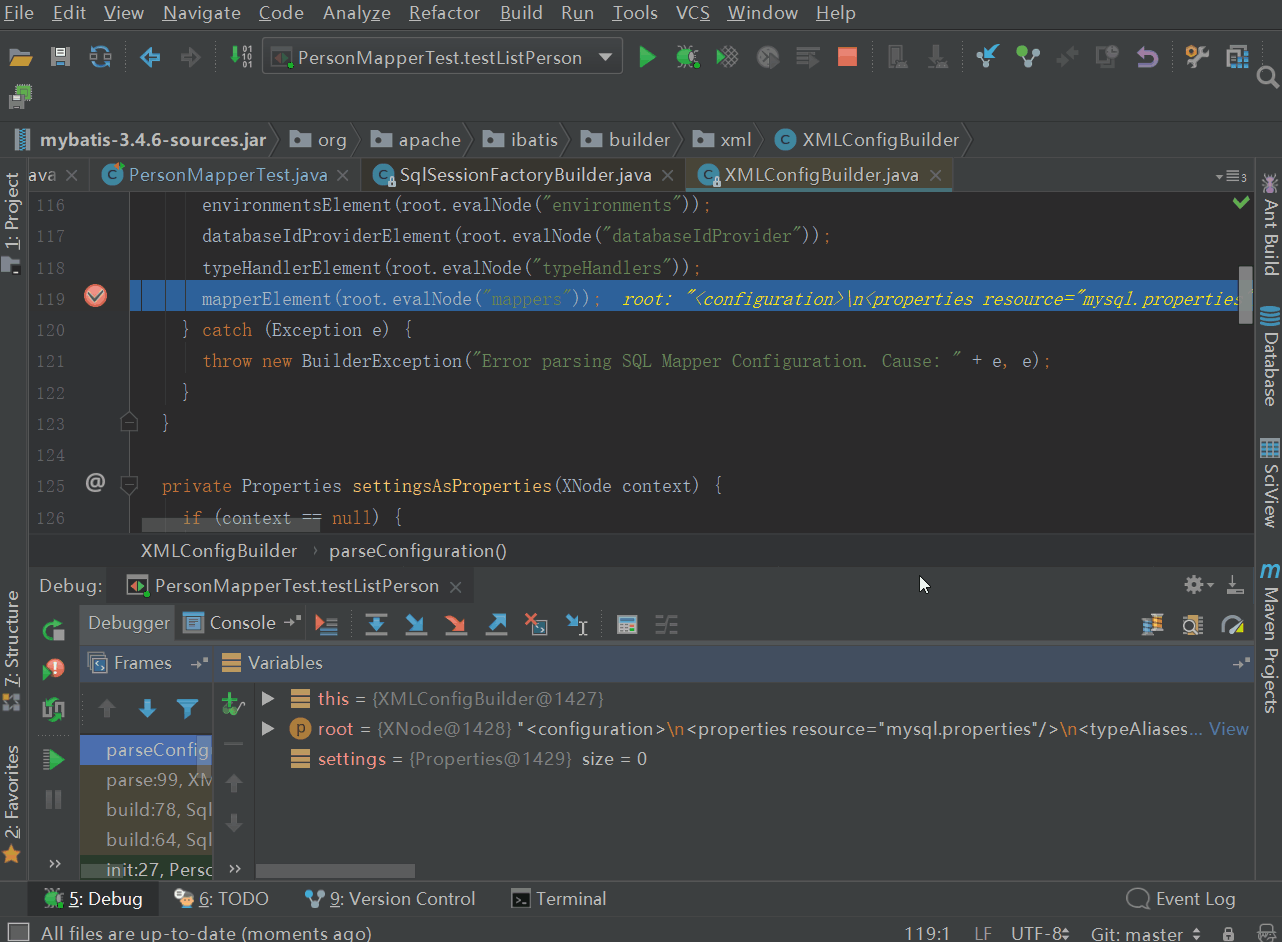The height and width of the screenshot is (942, 1282).
Task: Expand the 'this' variable node
Action: [267, 698]
